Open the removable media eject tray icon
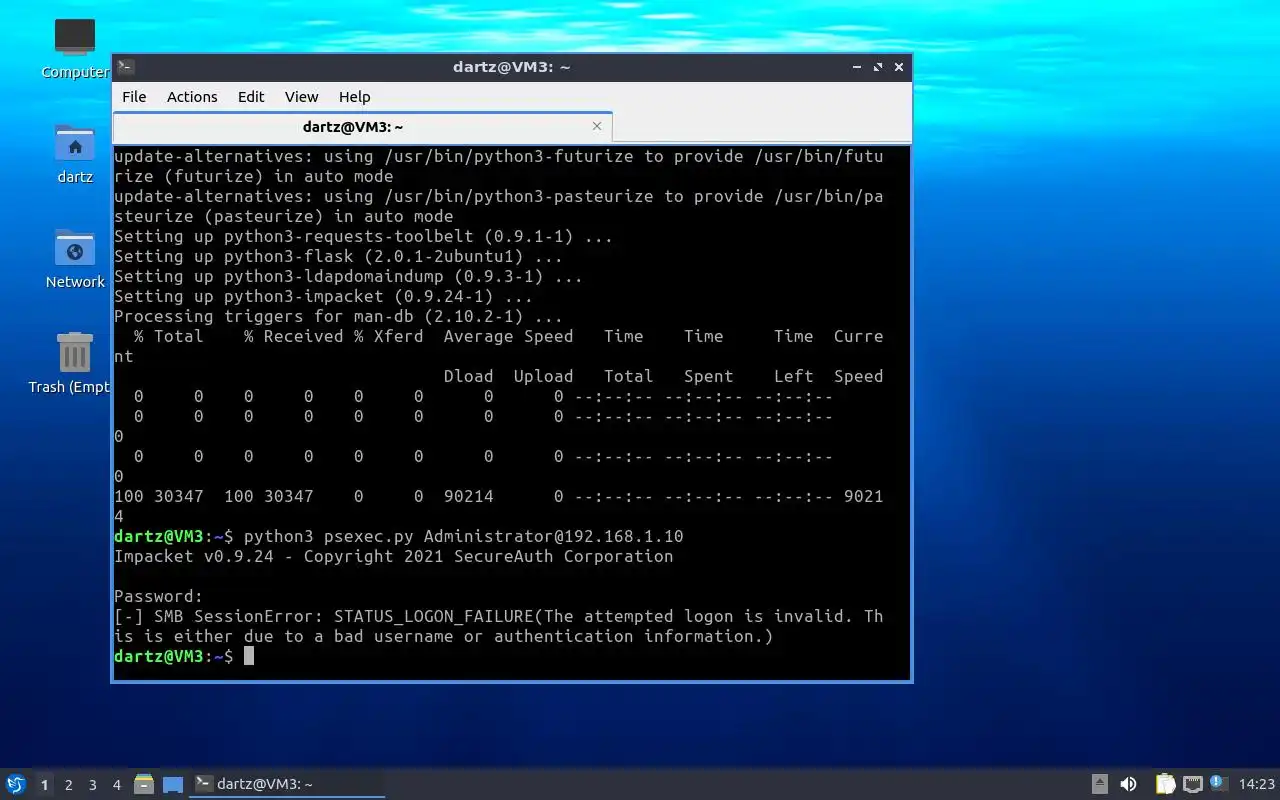Image resolution: width=1280 pixels, height=800 pixels. tap(1099, 784)
